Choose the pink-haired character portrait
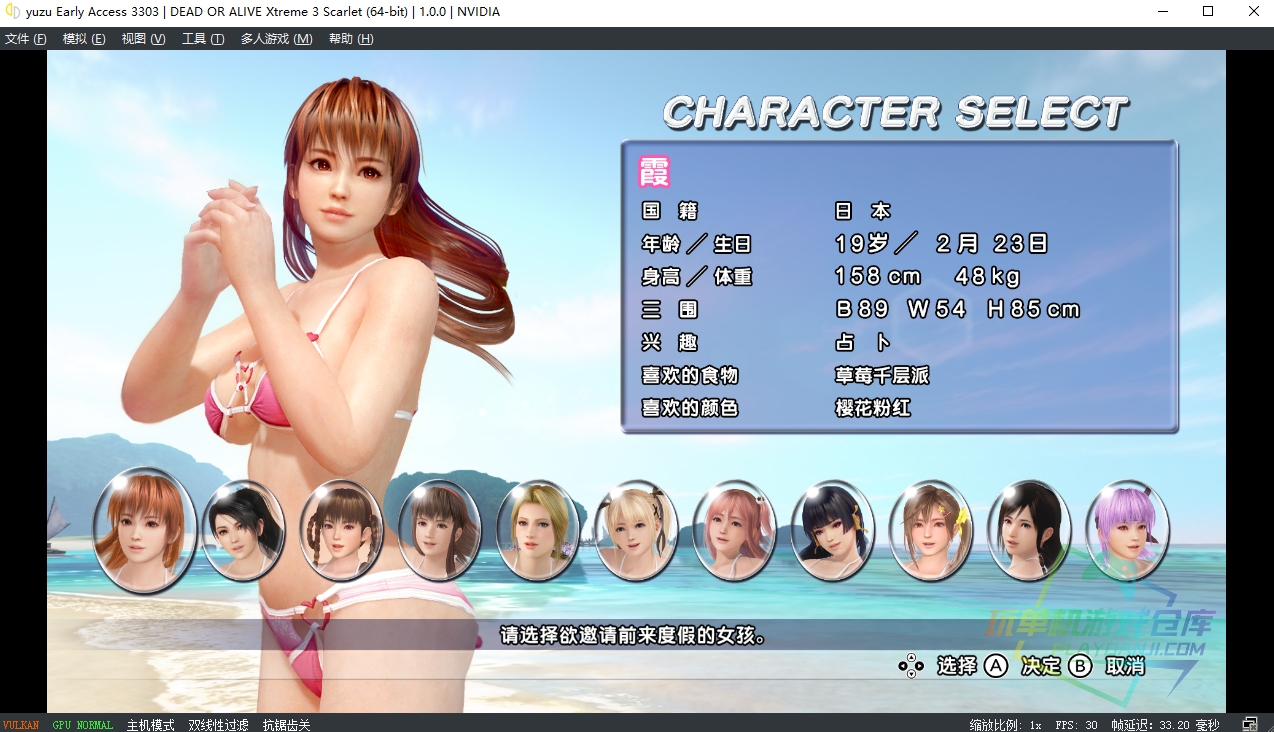 tap(734, 530)
